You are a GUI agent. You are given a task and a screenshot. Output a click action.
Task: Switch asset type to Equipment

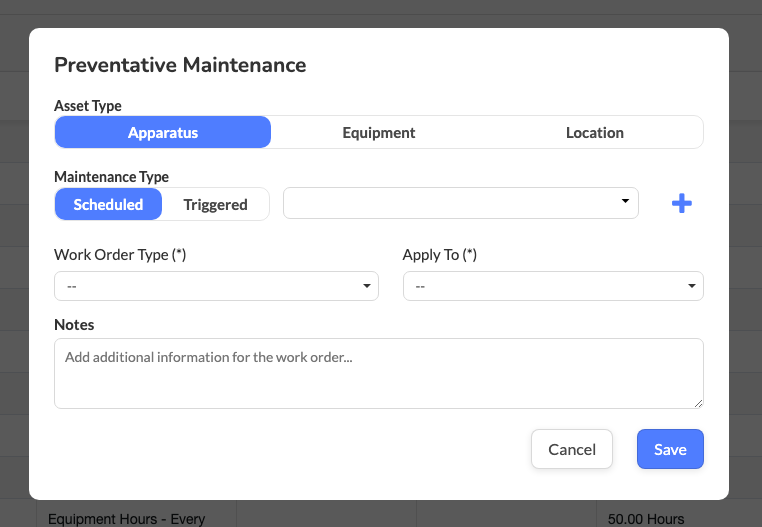click(378, 132)
